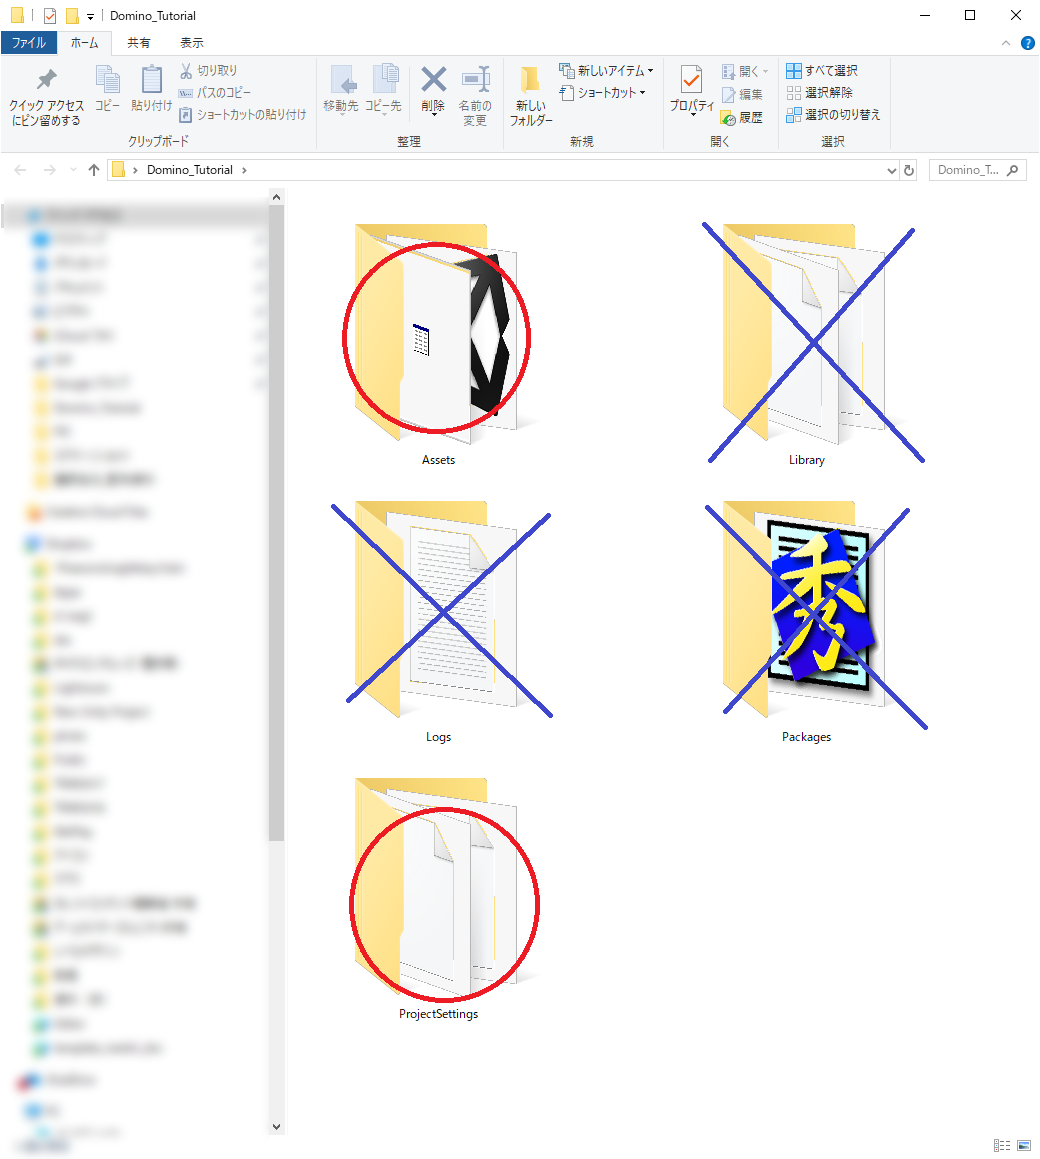Create a 新しいフォルダー (New folder)
The height and width of the screenshot is (1159, 1040).
point(530,96)
